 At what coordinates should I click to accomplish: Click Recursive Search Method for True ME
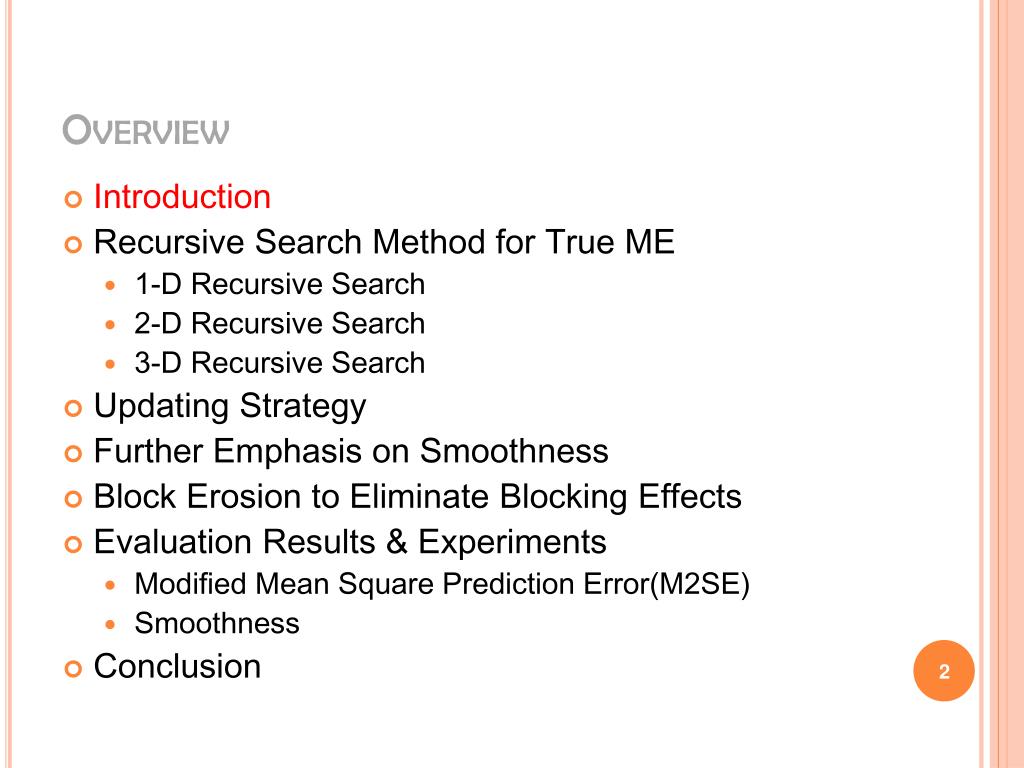point(384,242)
